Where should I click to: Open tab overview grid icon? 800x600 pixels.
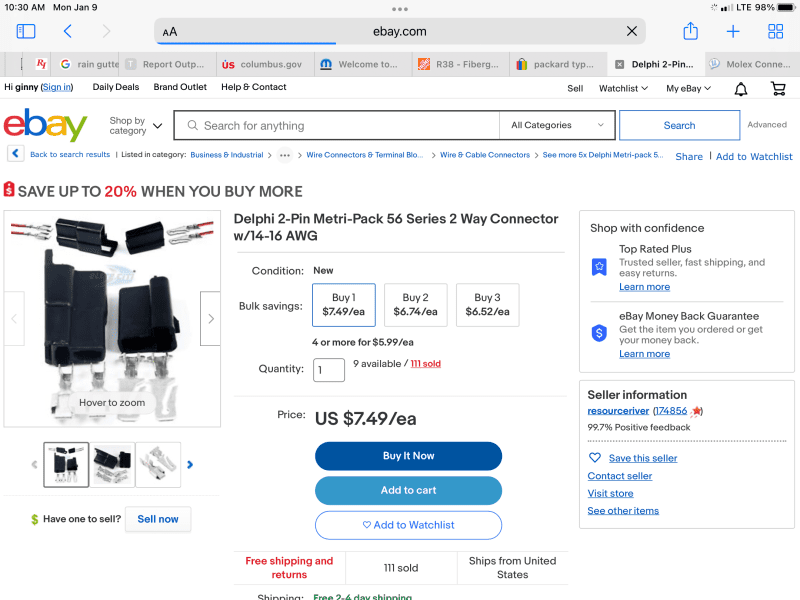point(776,32)
